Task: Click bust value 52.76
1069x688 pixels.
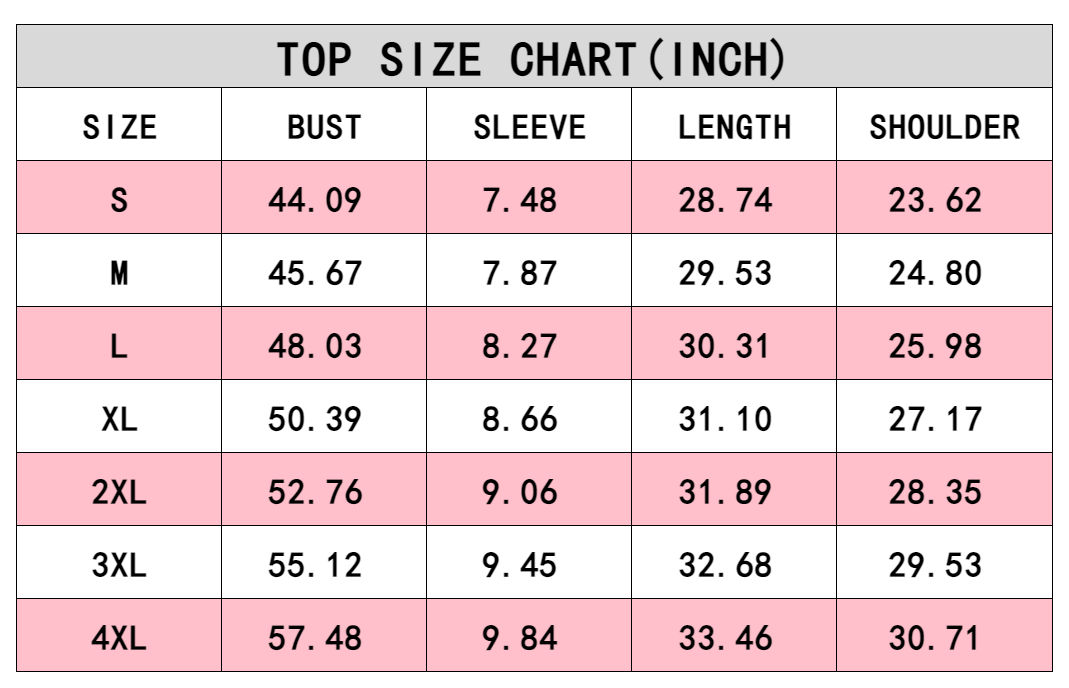Action: [315, 492]
